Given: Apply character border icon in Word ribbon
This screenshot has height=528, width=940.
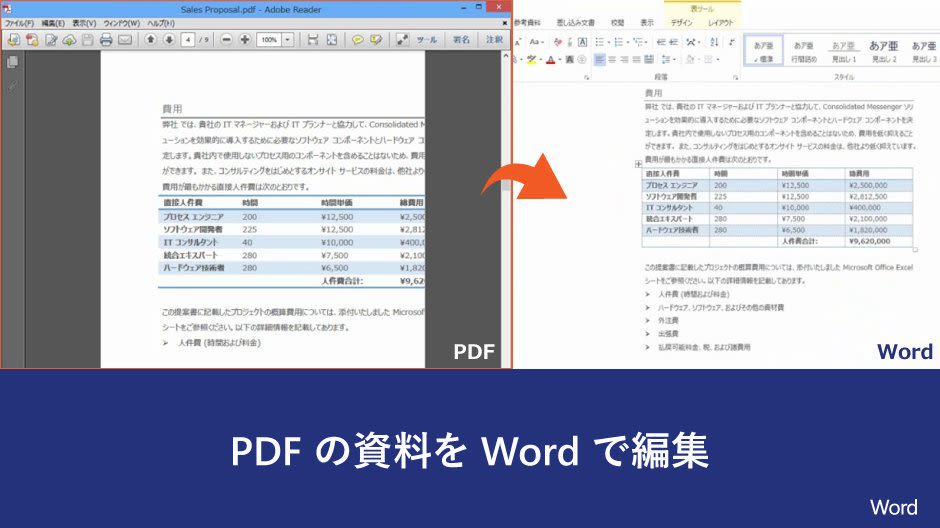Looking at the screenshot, I should tap(582, 42).
